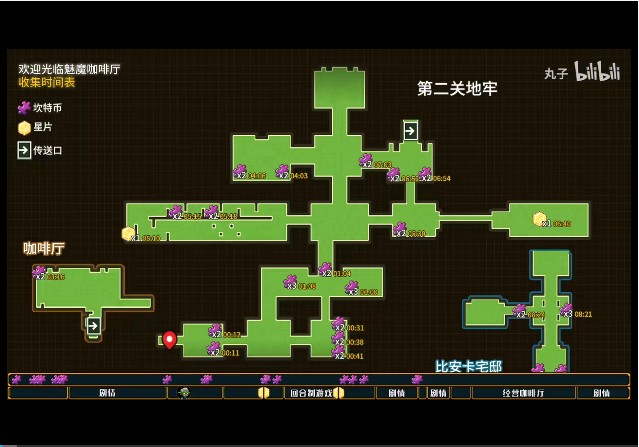The height and width of the screenshot is (447, 639).
Task: Click the 星片 legend label
Action: point(43,127)
